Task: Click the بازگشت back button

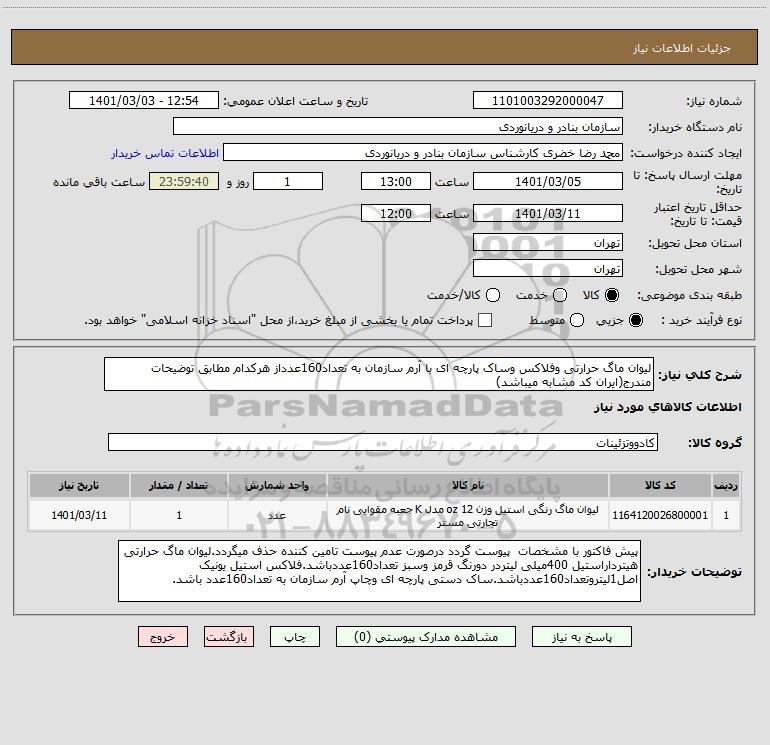Action: (x=229, y=636)
